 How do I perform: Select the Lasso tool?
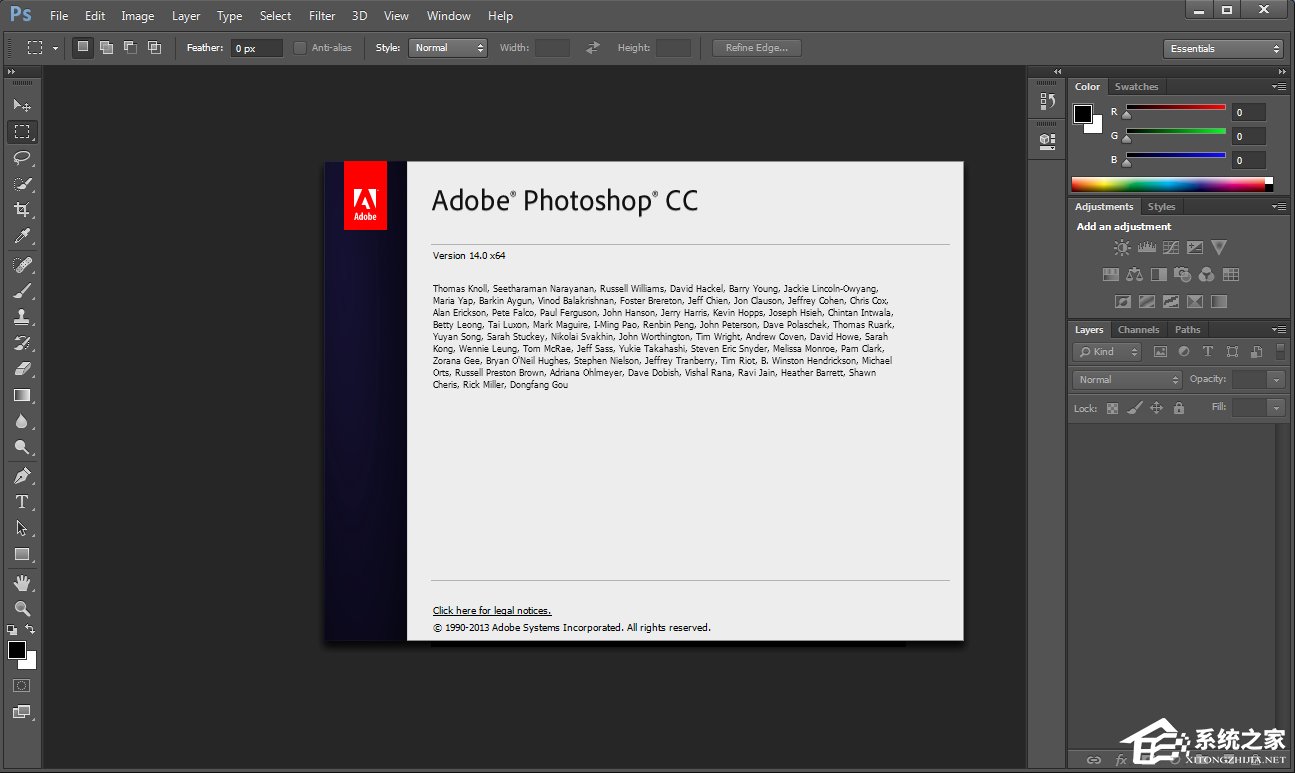(x=22, y=158)
